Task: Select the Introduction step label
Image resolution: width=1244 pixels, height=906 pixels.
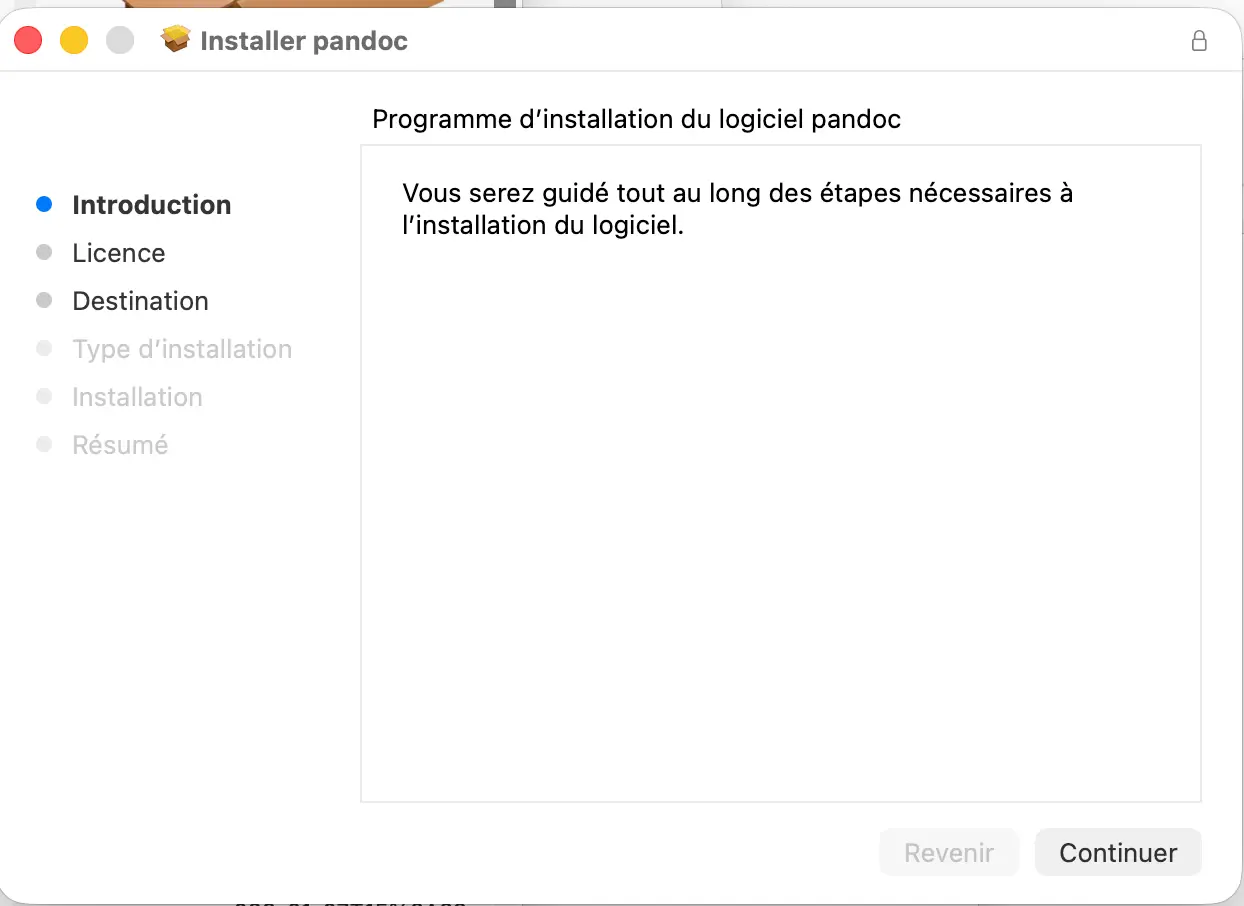Action: pyautogui.click(x=152, y=205)
